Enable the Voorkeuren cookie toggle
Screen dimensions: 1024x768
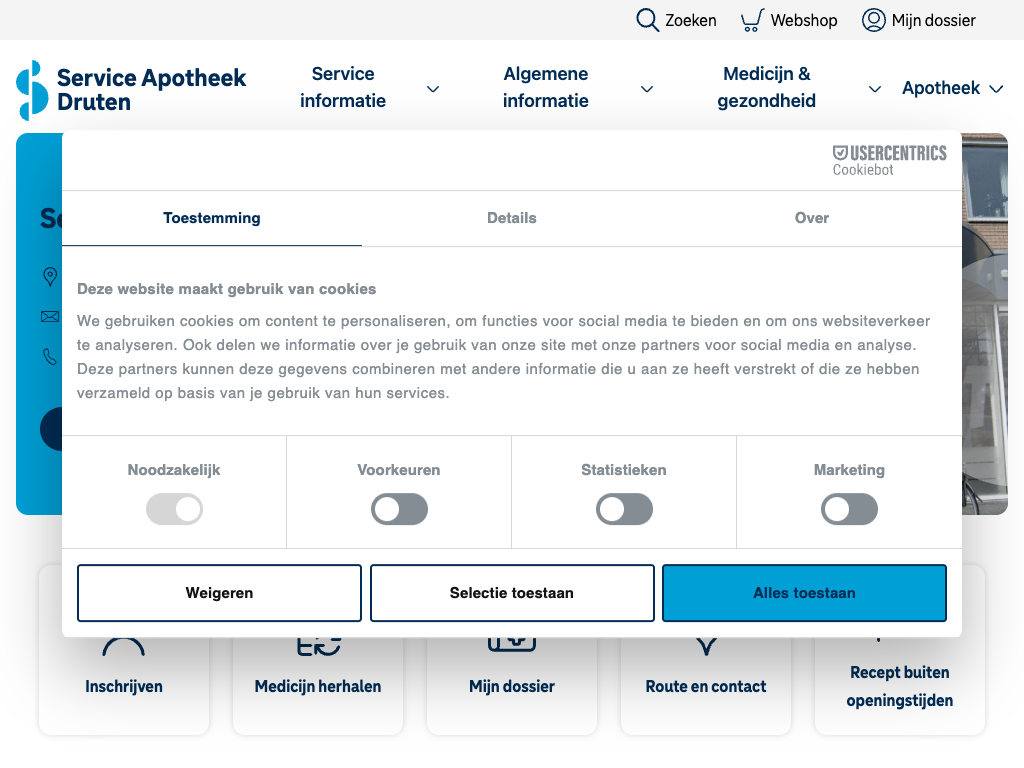399,510
